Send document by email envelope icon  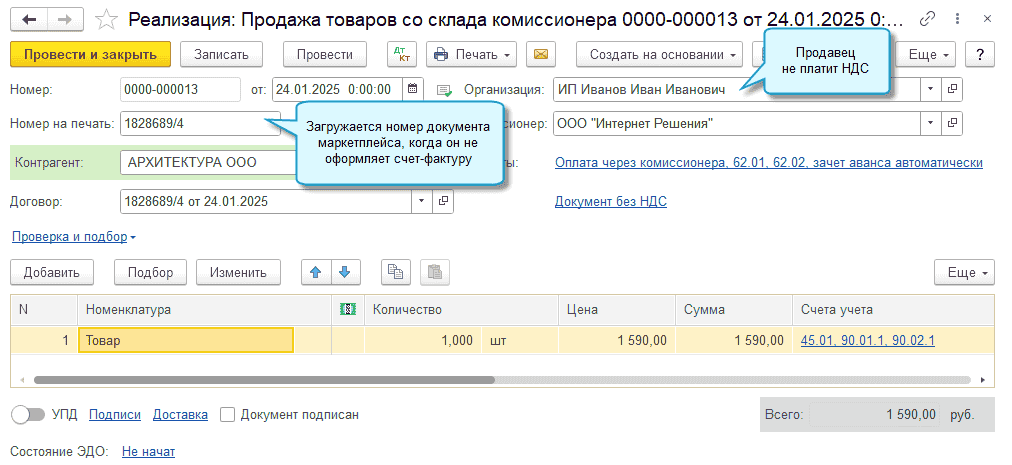pyautogui.click(x=541, y=54)
